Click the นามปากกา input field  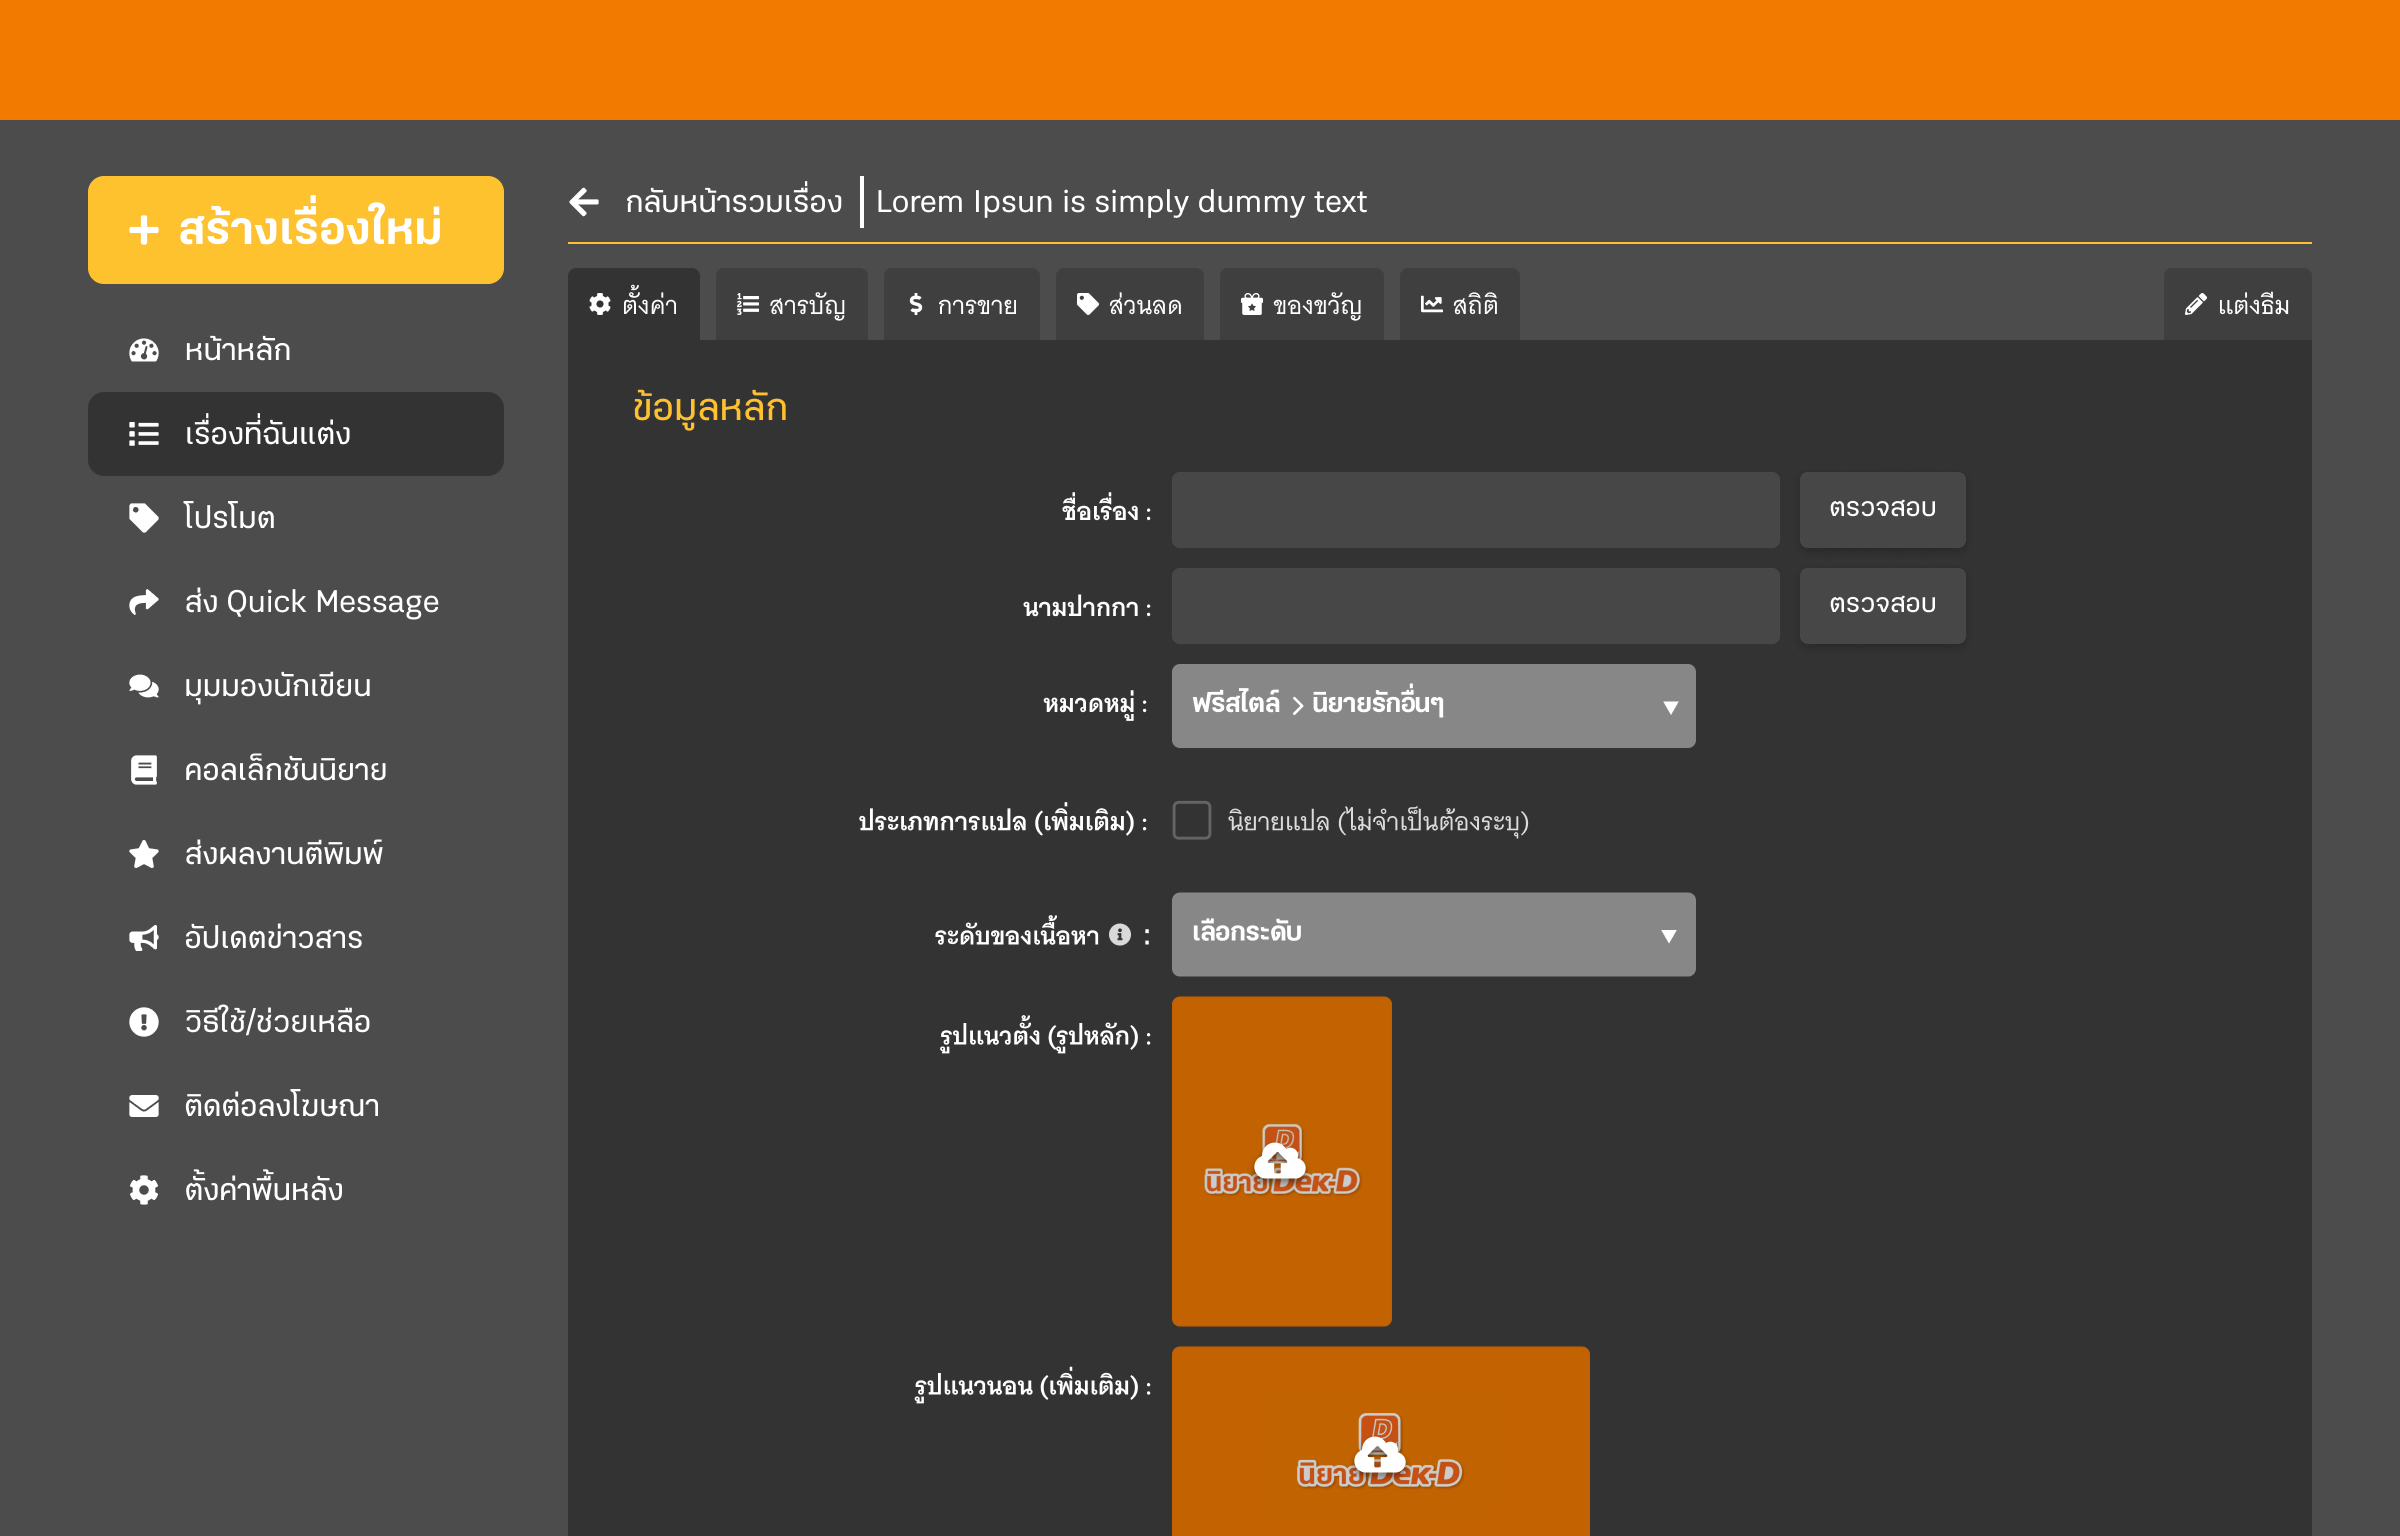1476,606
